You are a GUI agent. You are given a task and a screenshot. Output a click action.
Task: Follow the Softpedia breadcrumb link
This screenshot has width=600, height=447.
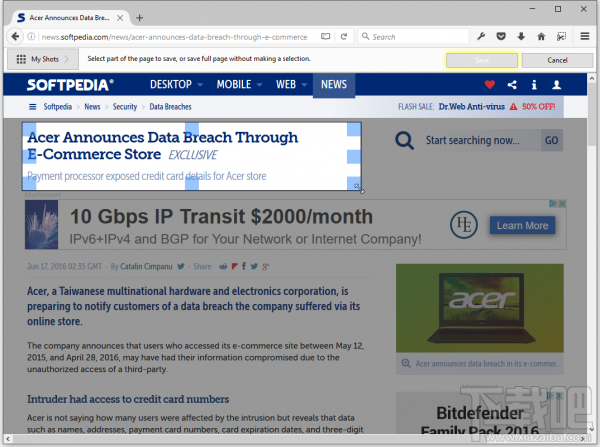point(57,107)
